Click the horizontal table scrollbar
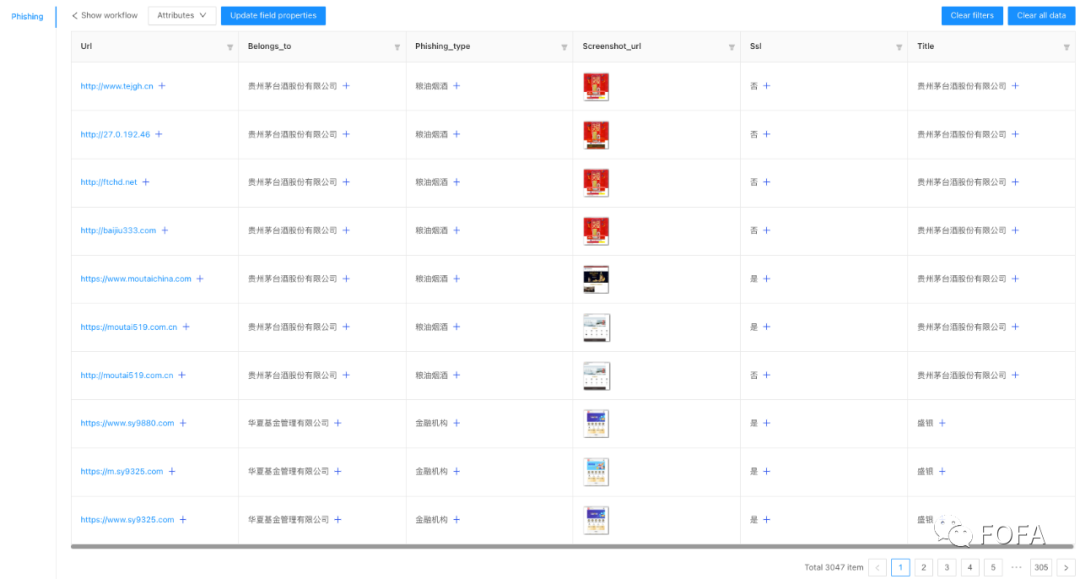 572,547
